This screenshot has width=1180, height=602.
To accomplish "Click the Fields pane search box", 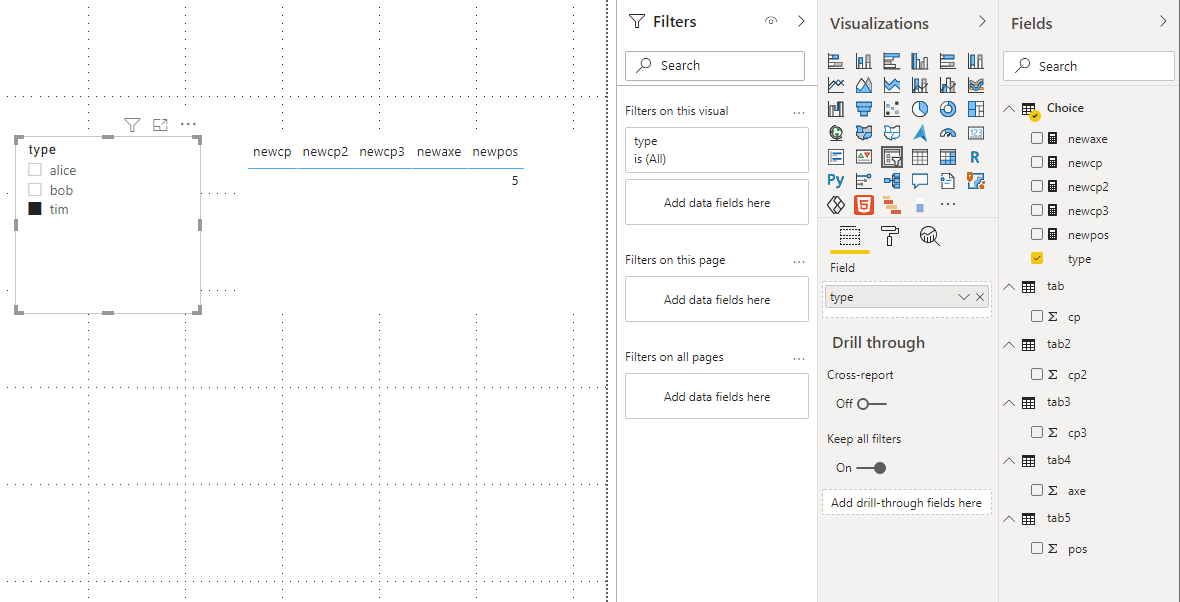I will (x=1088, y=66).
